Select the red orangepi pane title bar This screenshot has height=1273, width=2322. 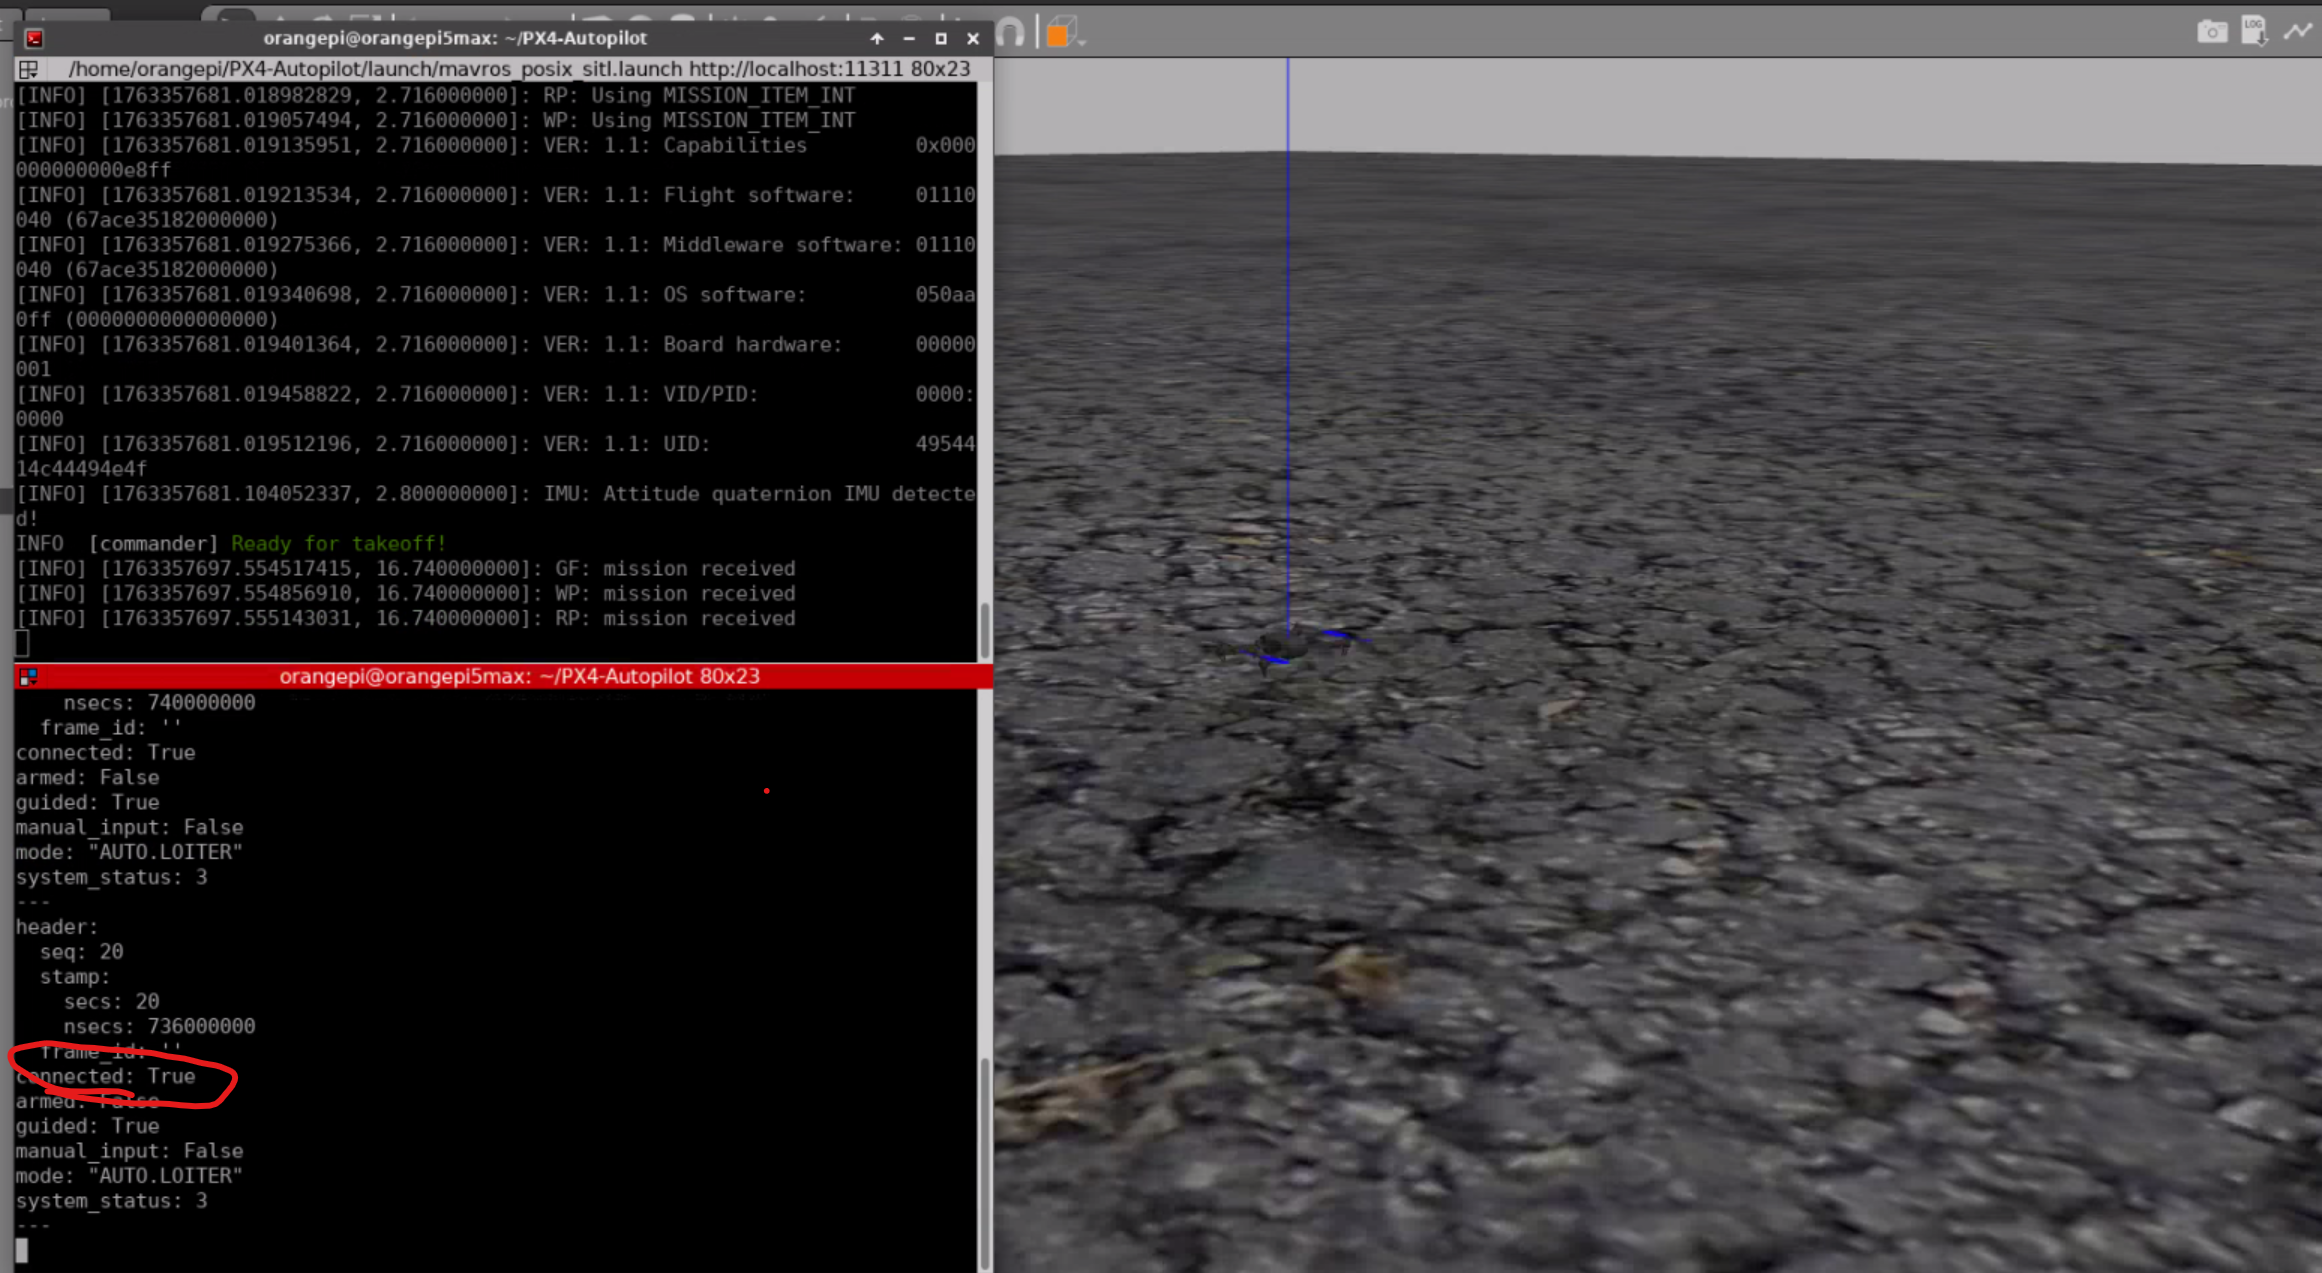[518, 677]
